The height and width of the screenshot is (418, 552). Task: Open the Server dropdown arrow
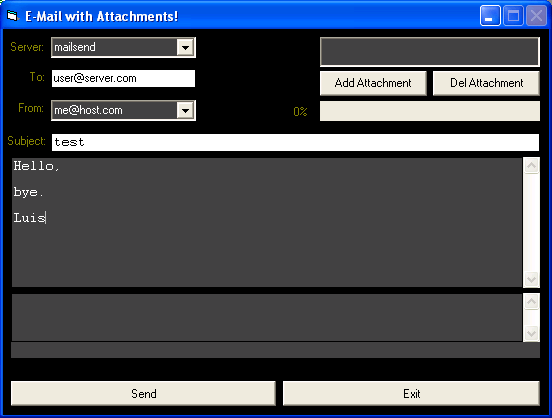click(185, 47)
